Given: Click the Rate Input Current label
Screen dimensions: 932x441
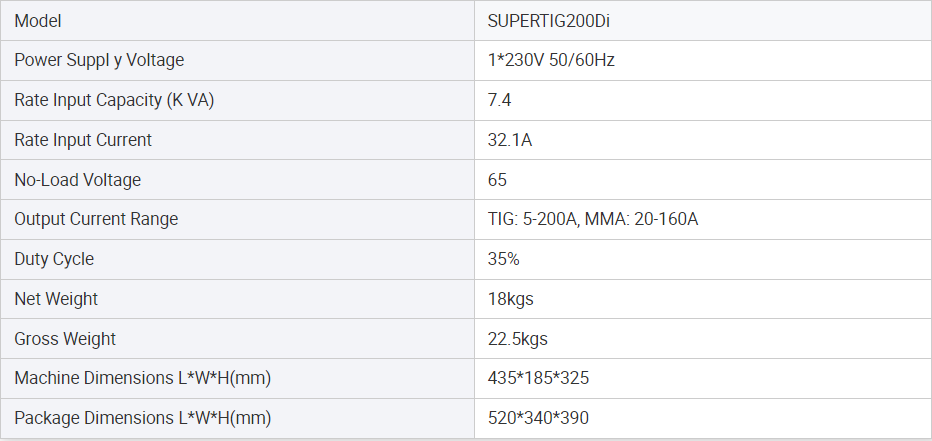Looking at the screenshot, I should [83, 140].
